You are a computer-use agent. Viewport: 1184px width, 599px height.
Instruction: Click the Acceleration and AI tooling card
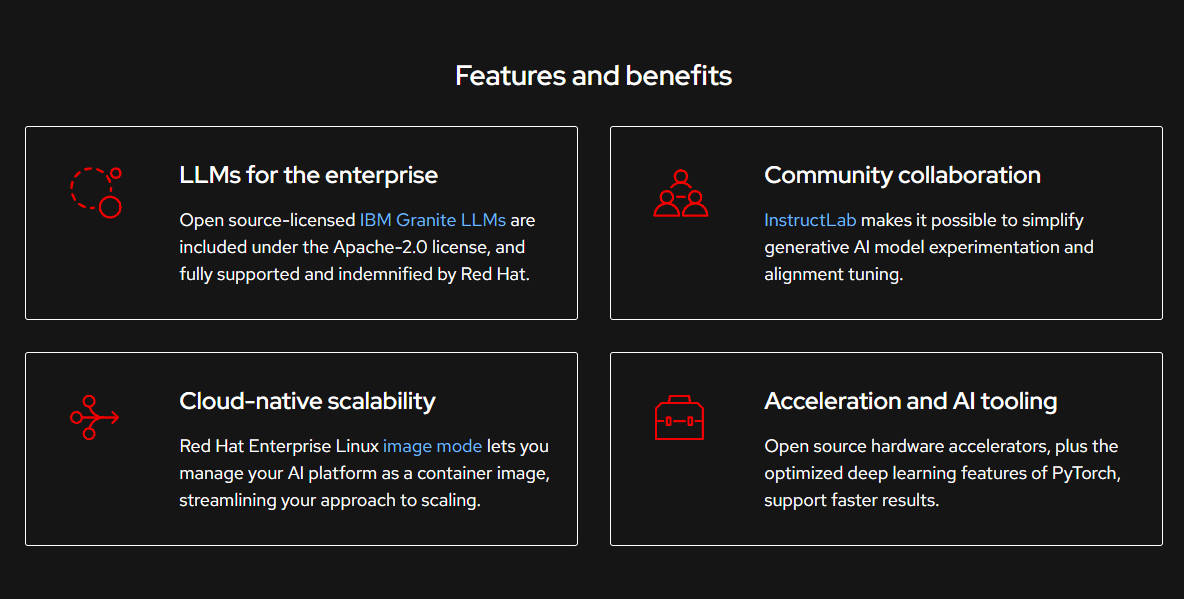886,448
